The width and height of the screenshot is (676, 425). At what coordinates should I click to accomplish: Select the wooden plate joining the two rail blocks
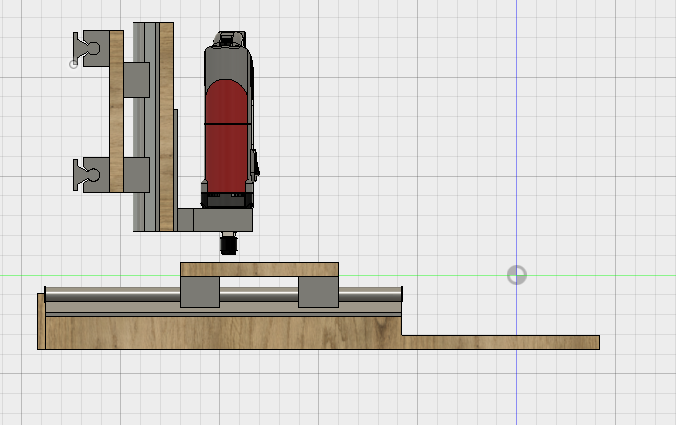click(x=116, y=111)
